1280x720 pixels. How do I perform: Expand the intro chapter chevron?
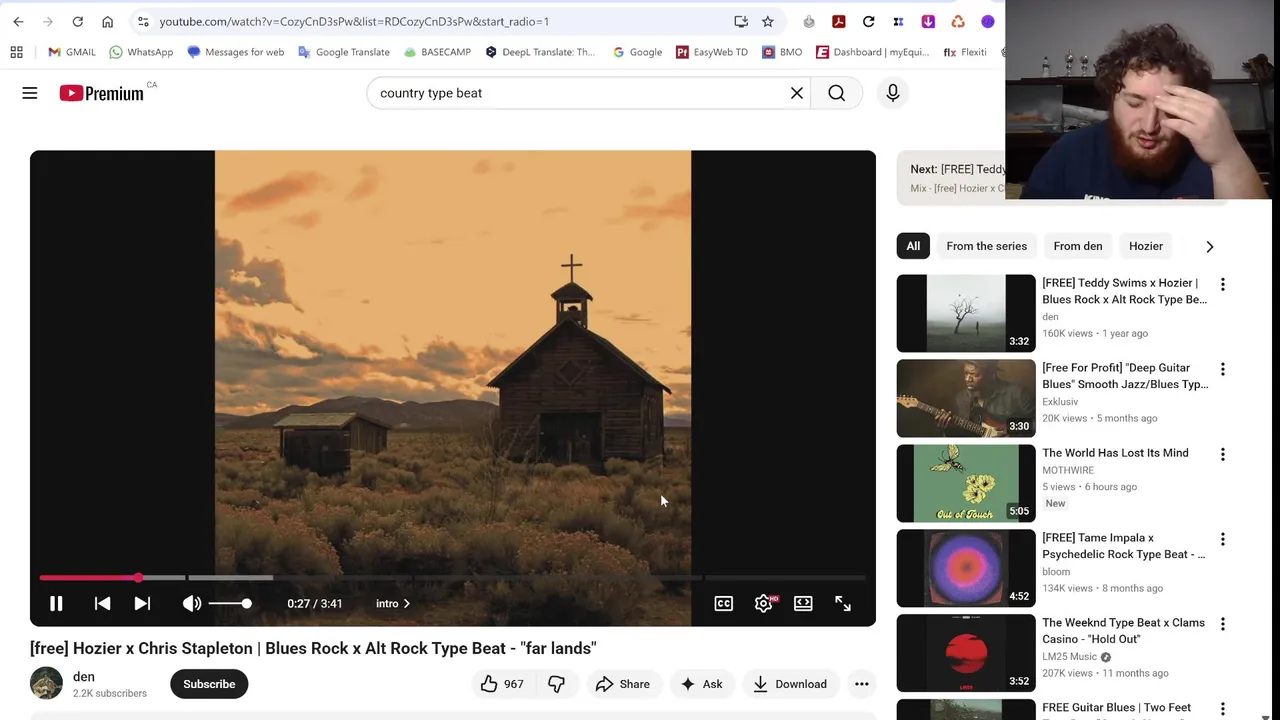406,603
